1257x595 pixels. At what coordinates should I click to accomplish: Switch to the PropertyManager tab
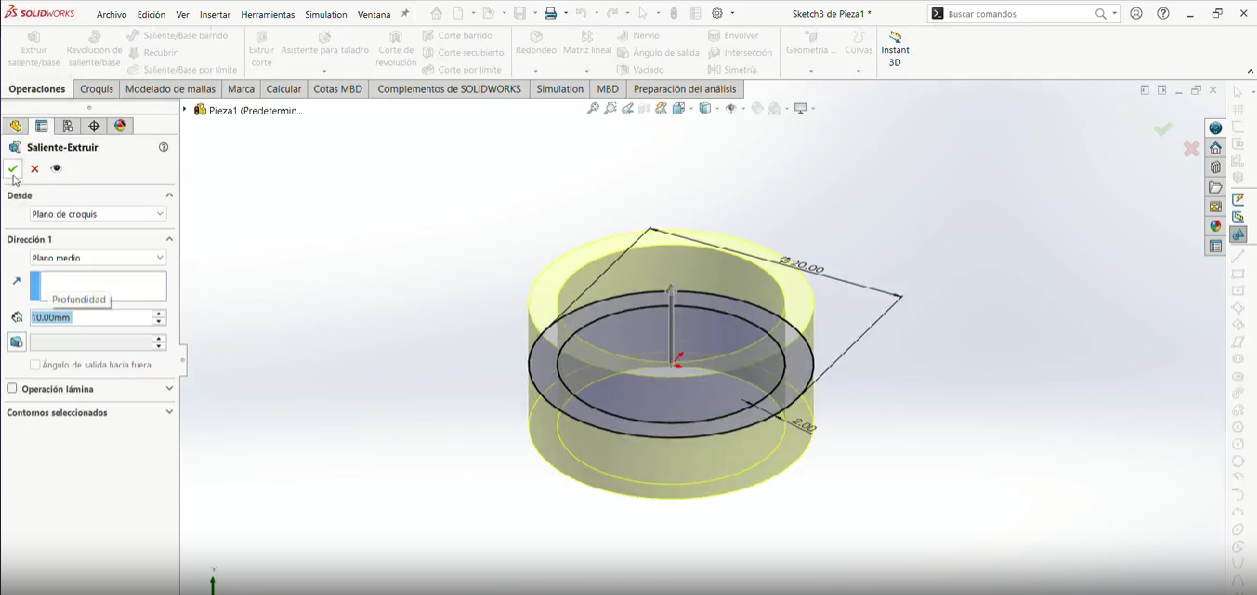[41, 126]
